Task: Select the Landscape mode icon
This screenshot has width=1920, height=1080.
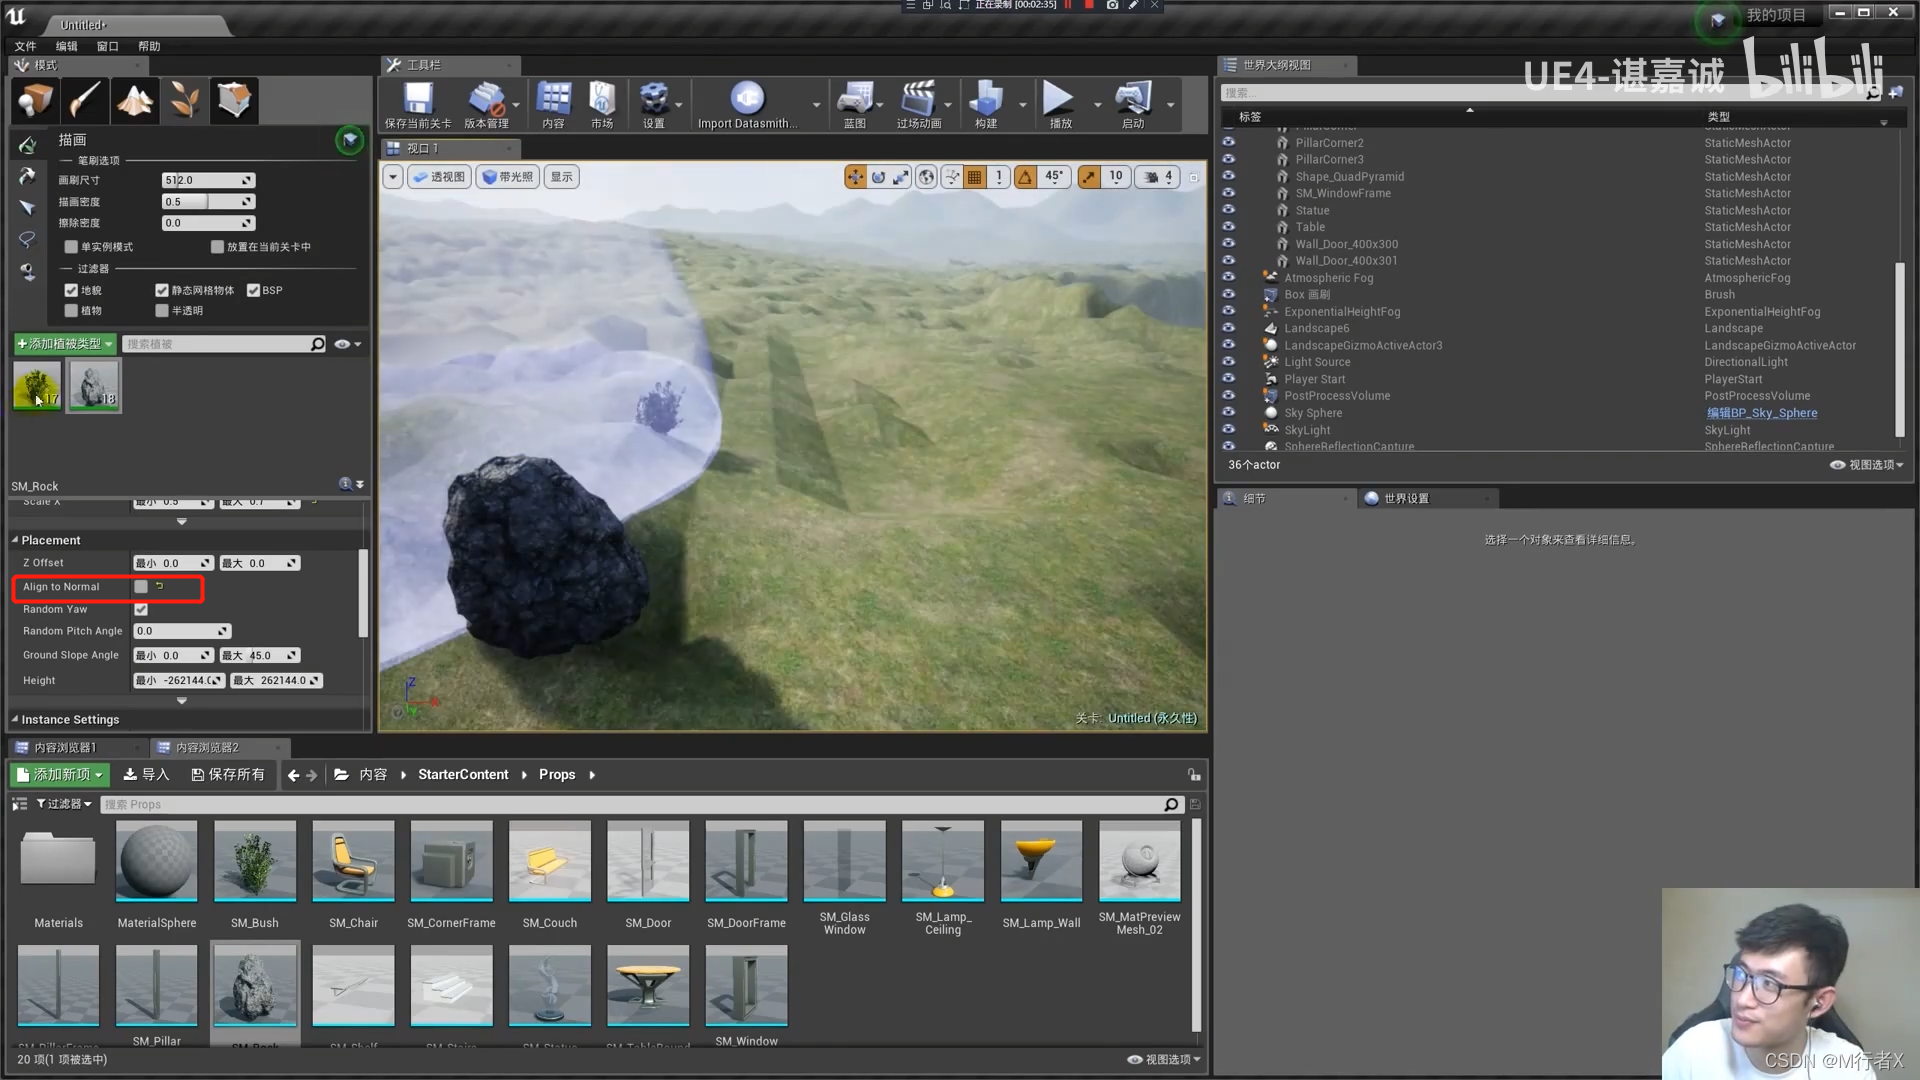Action: tap(135, 100)
